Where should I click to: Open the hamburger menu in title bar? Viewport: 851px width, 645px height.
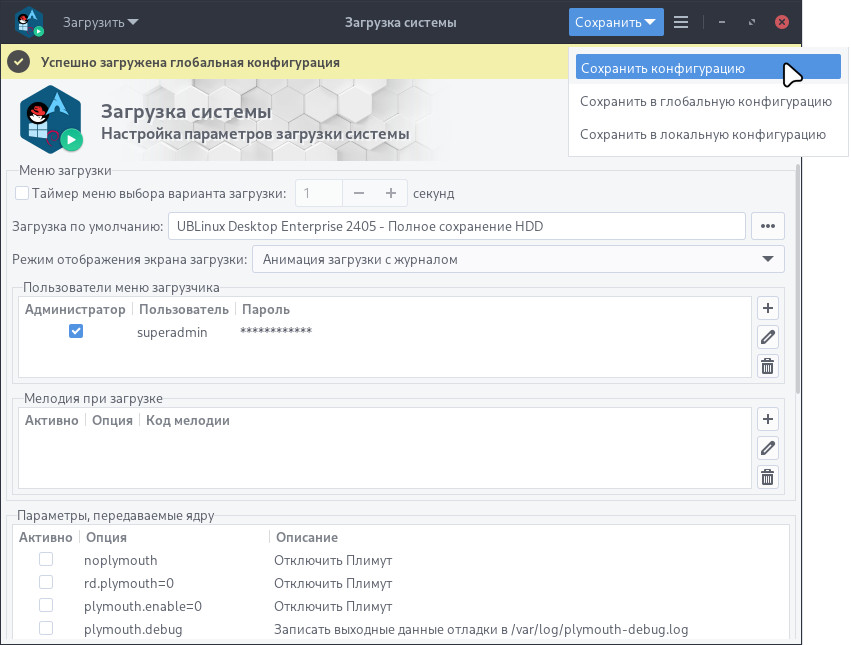(x=681, y=22)
